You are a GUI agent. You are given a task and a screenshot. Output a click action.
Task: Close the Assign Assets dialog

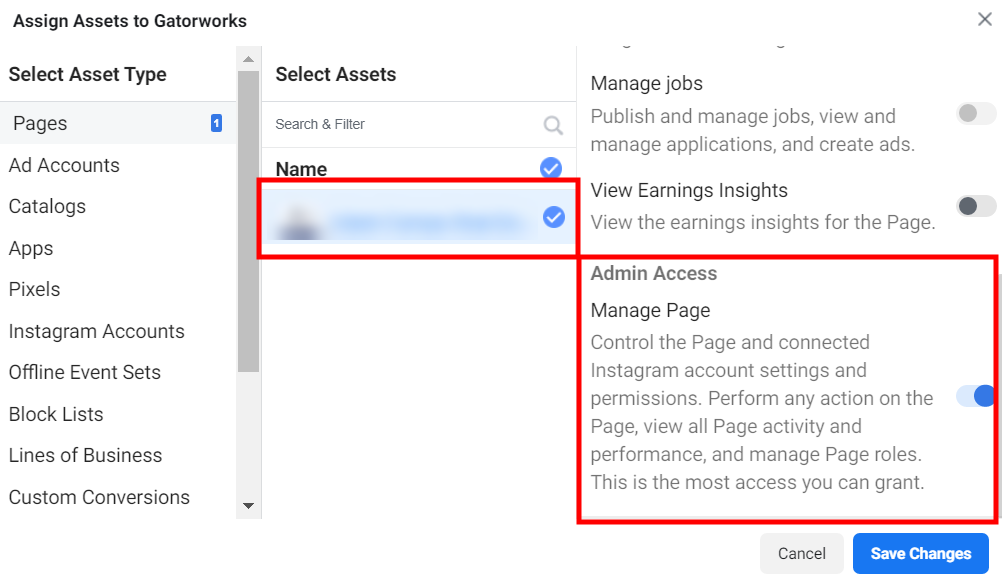point(984,19)
